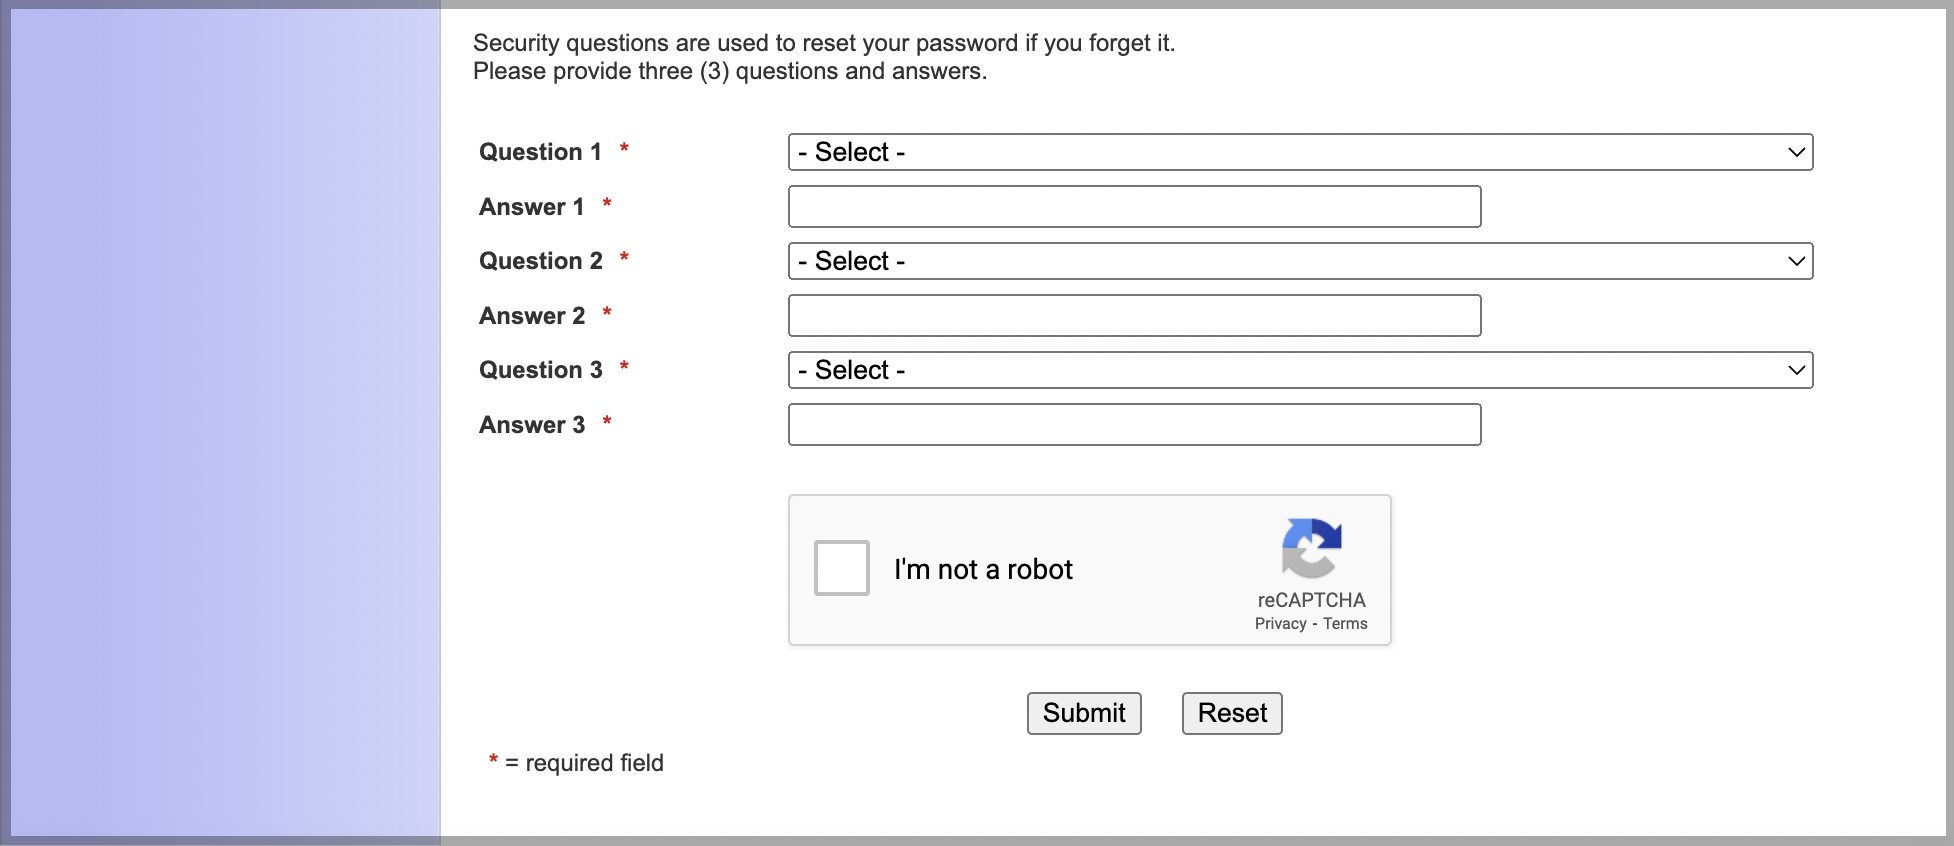
Task: Click the "= required field" legend text
Action: (x=584, y=763)
